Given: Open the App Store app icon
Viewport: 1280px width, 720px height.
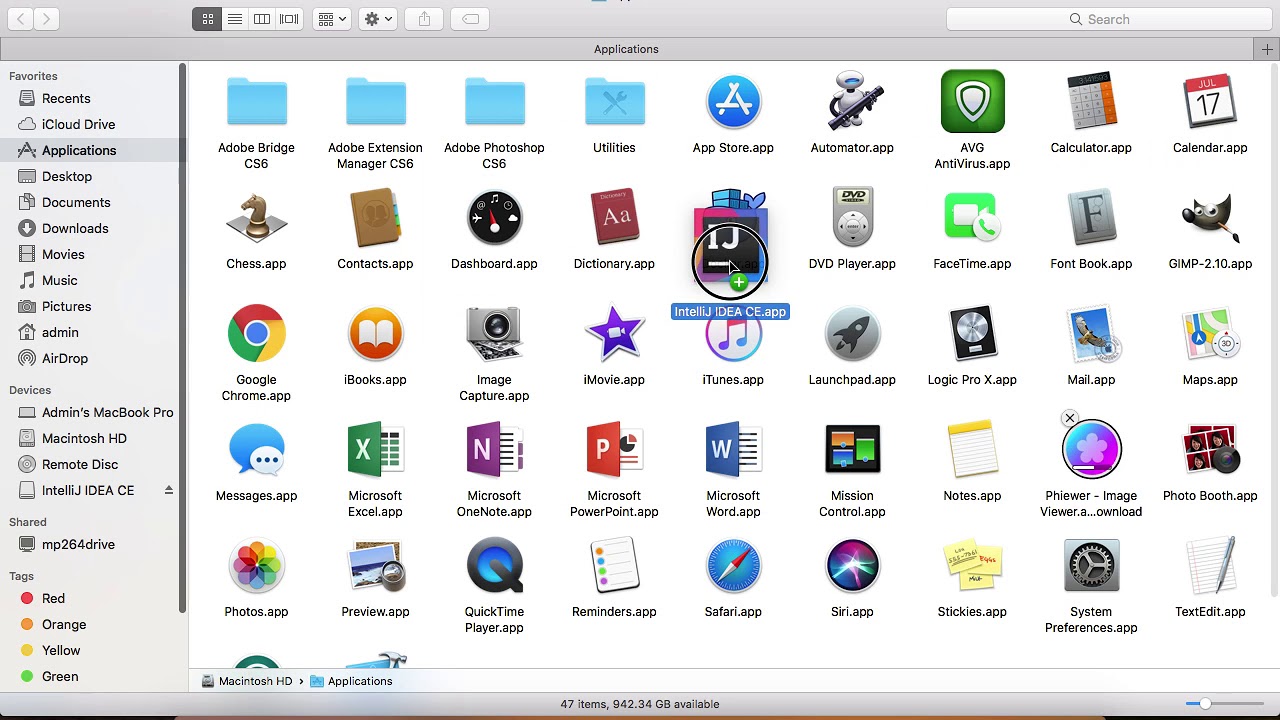Looking at the screenshot, I should [733, 102].
